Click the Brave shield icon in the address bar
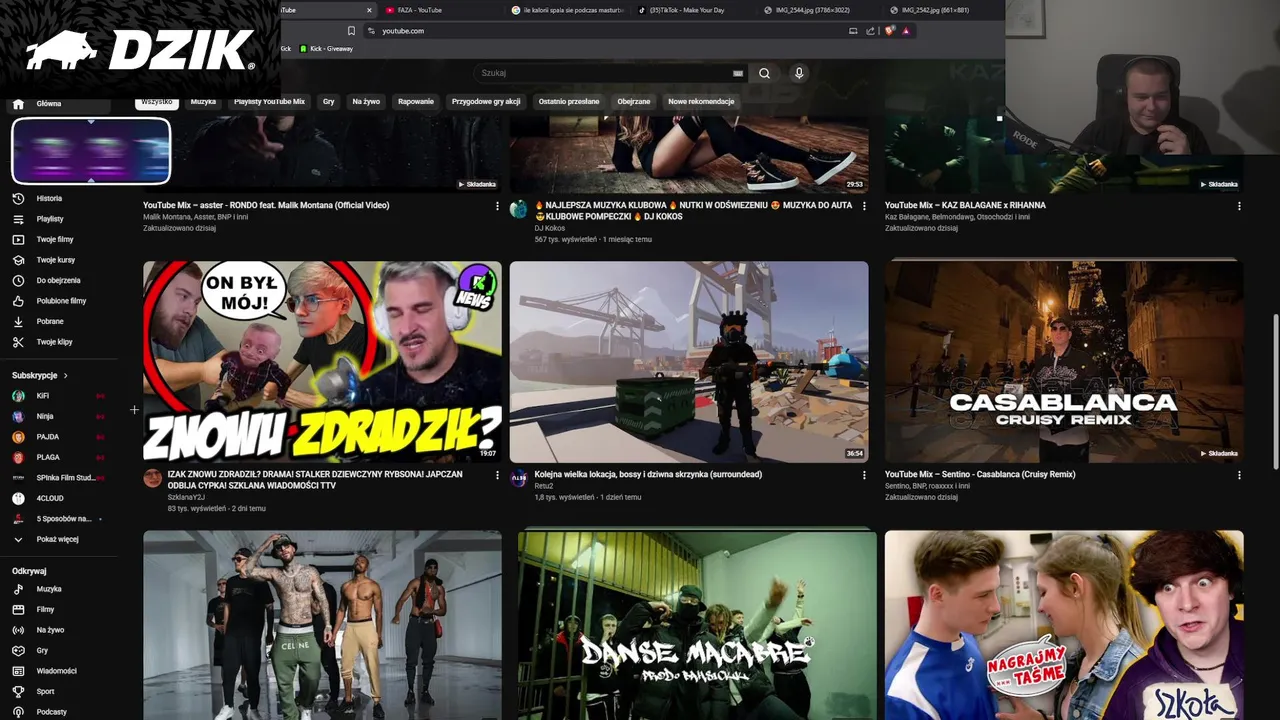 pyautogui.click(x=889, y=31)
